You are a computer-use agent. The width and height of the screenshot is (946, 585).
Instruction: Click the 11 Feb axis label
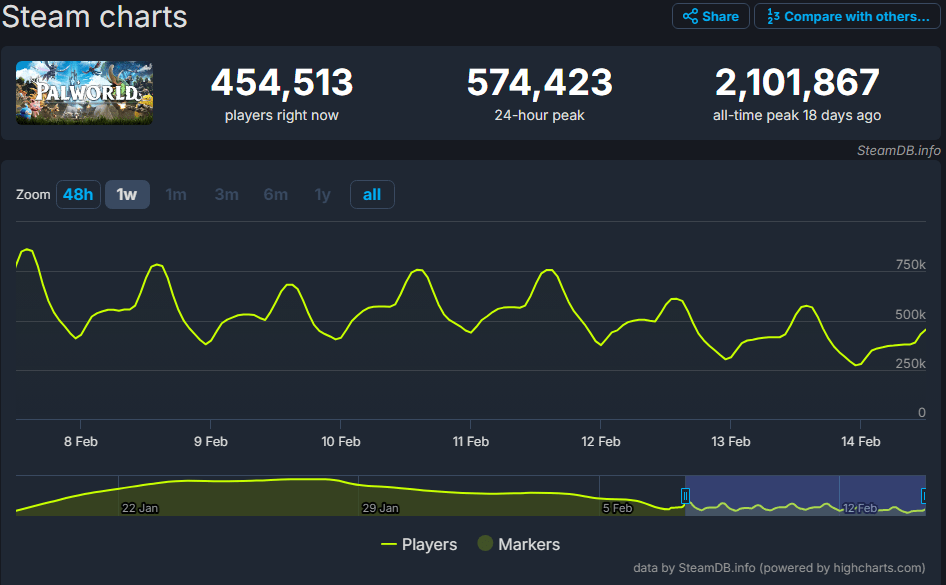click(x=471, y=441)
